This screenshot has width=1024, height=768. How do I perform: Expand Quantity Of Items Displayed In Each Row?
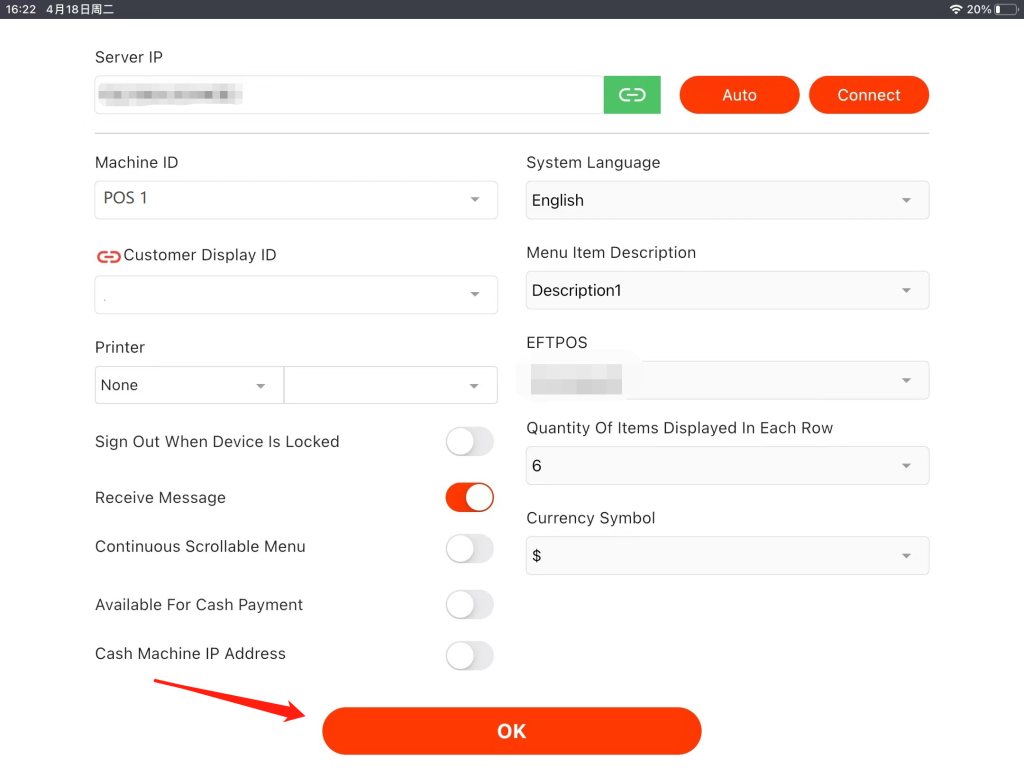pos(727,466)
